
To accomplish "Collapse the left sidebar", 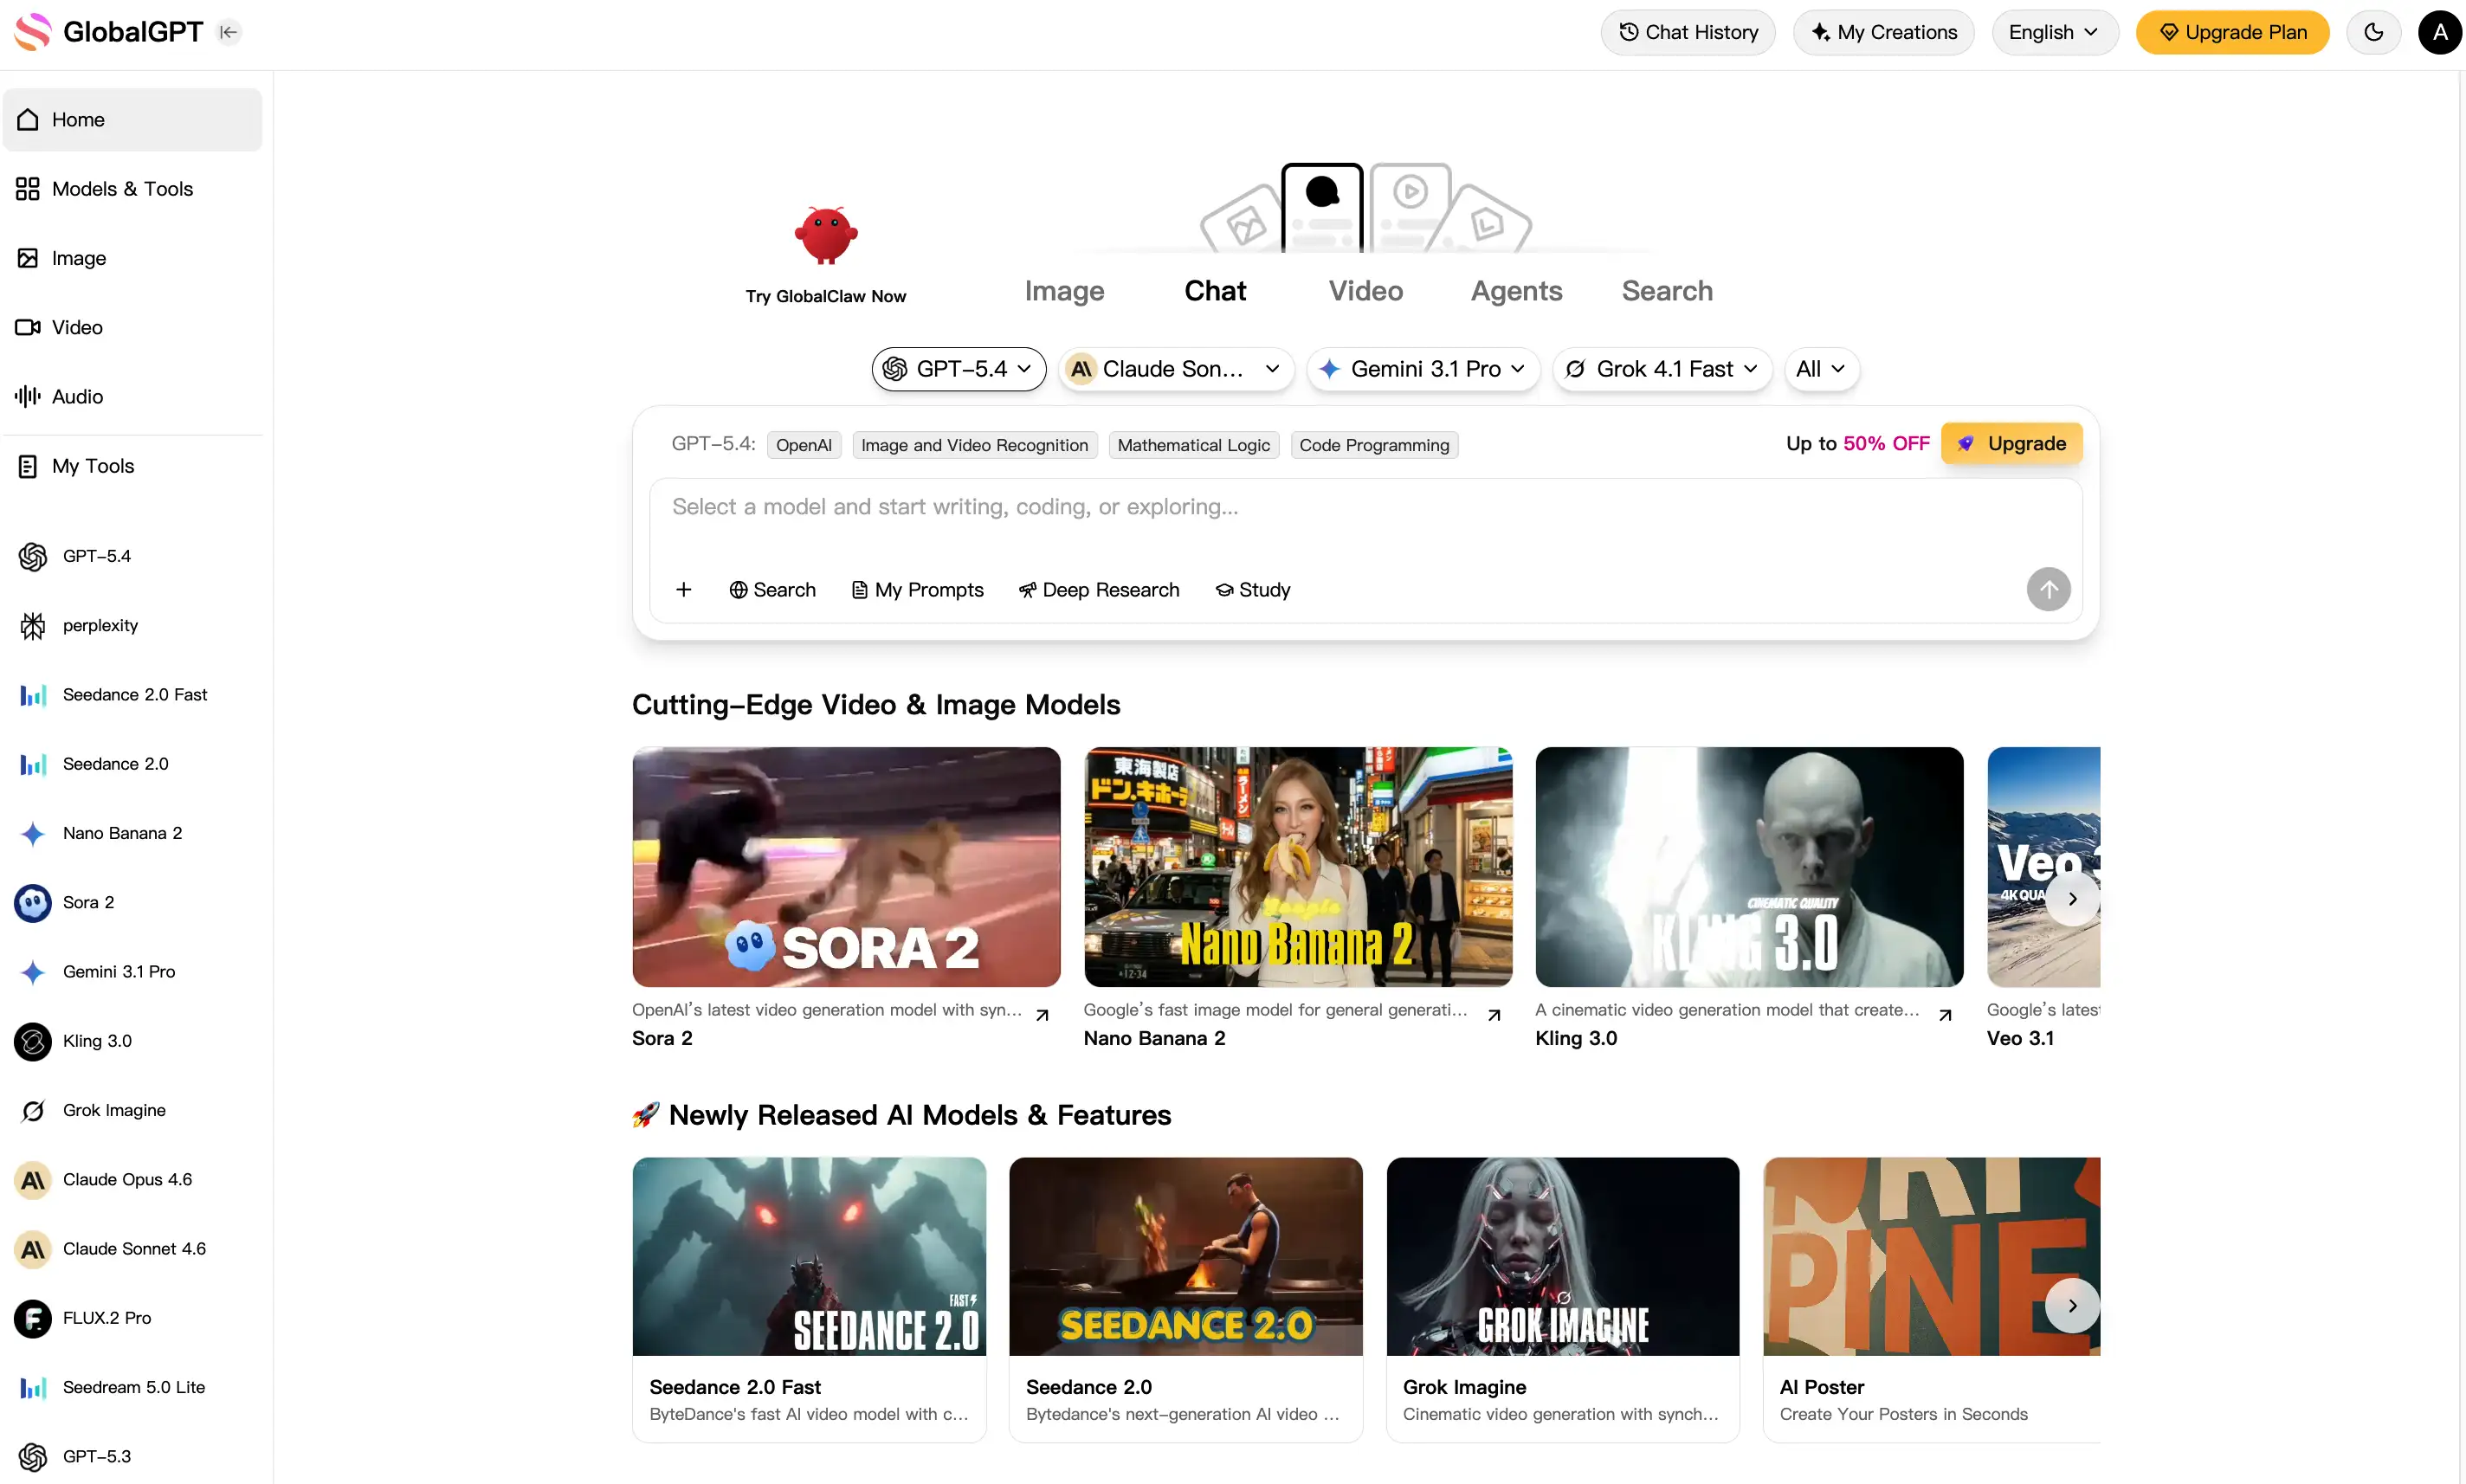I will click(x=229, y=32).
